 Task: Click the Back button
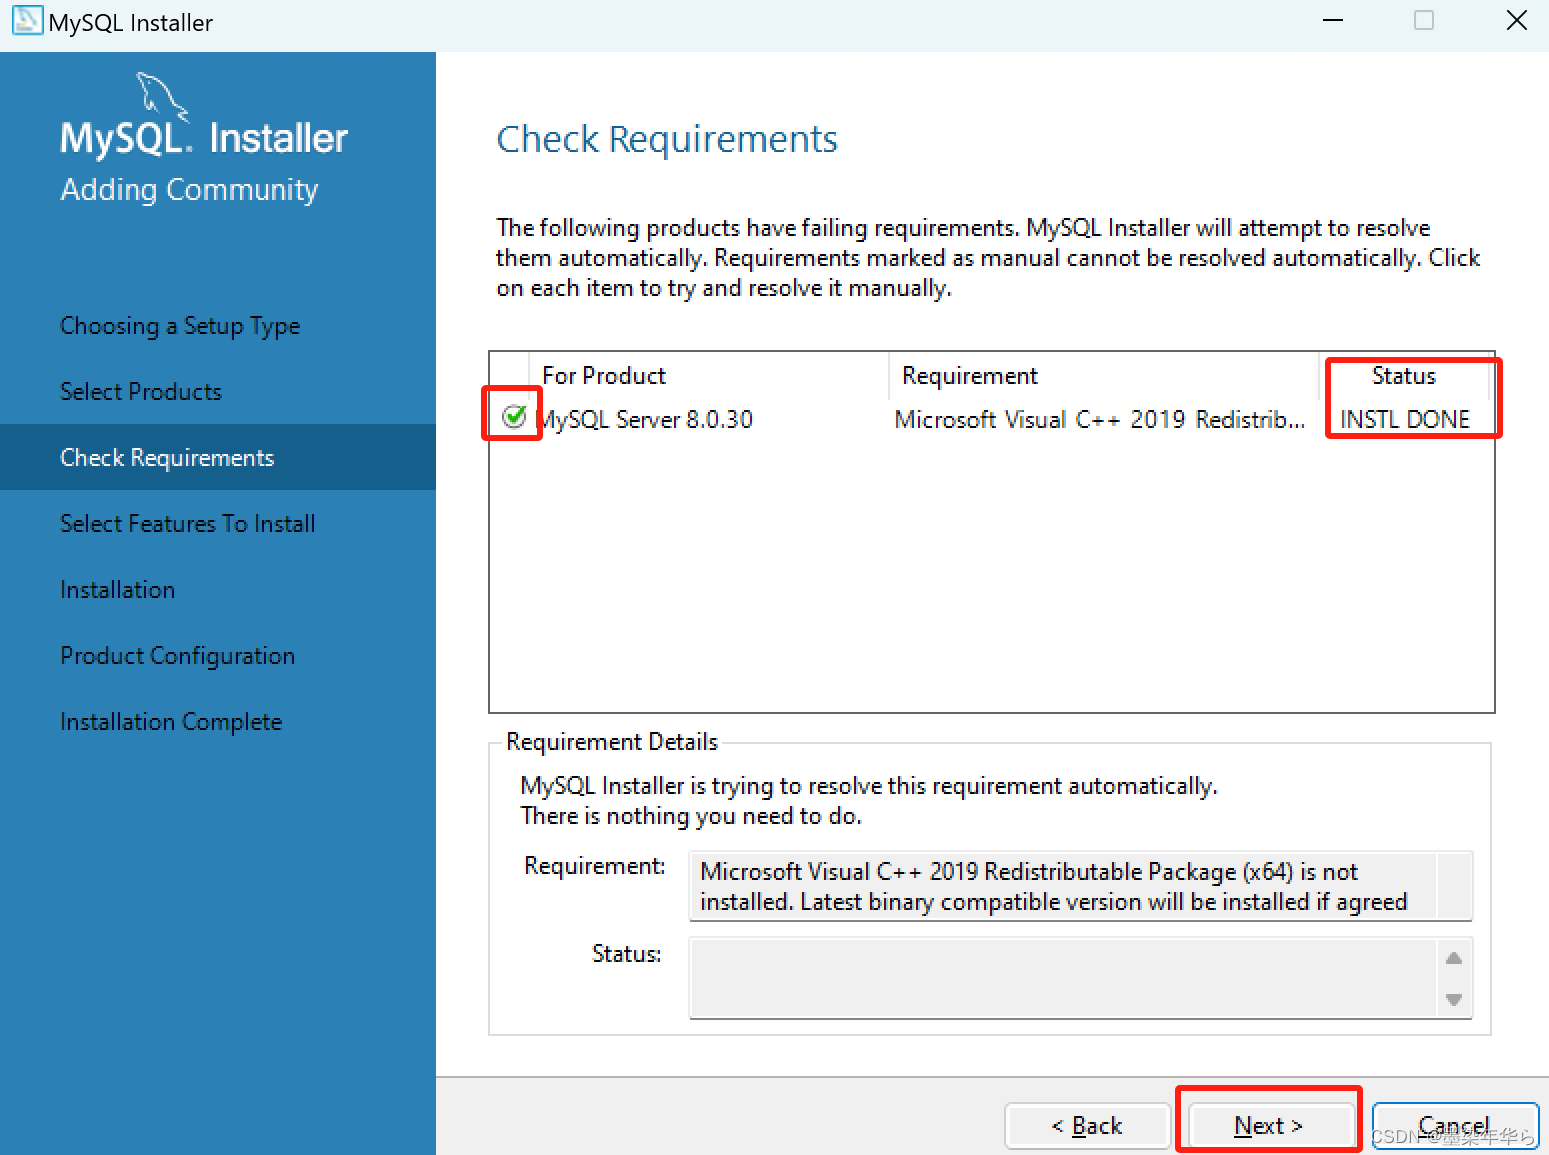point(1087,1126)
